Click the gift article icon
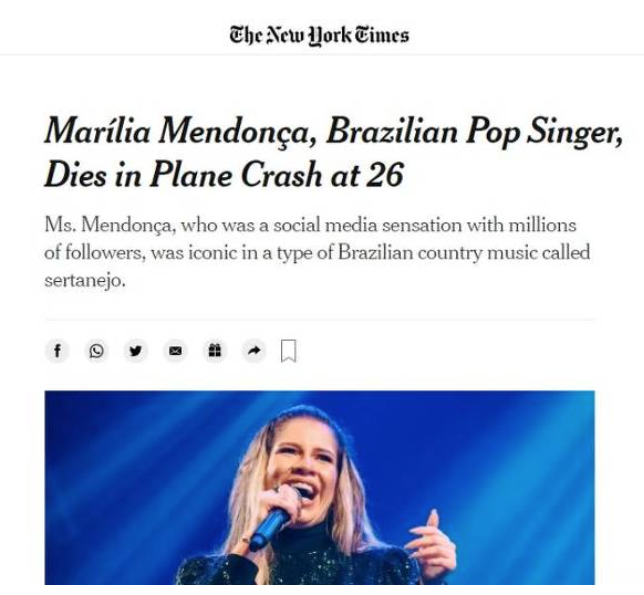 [212, 351]
